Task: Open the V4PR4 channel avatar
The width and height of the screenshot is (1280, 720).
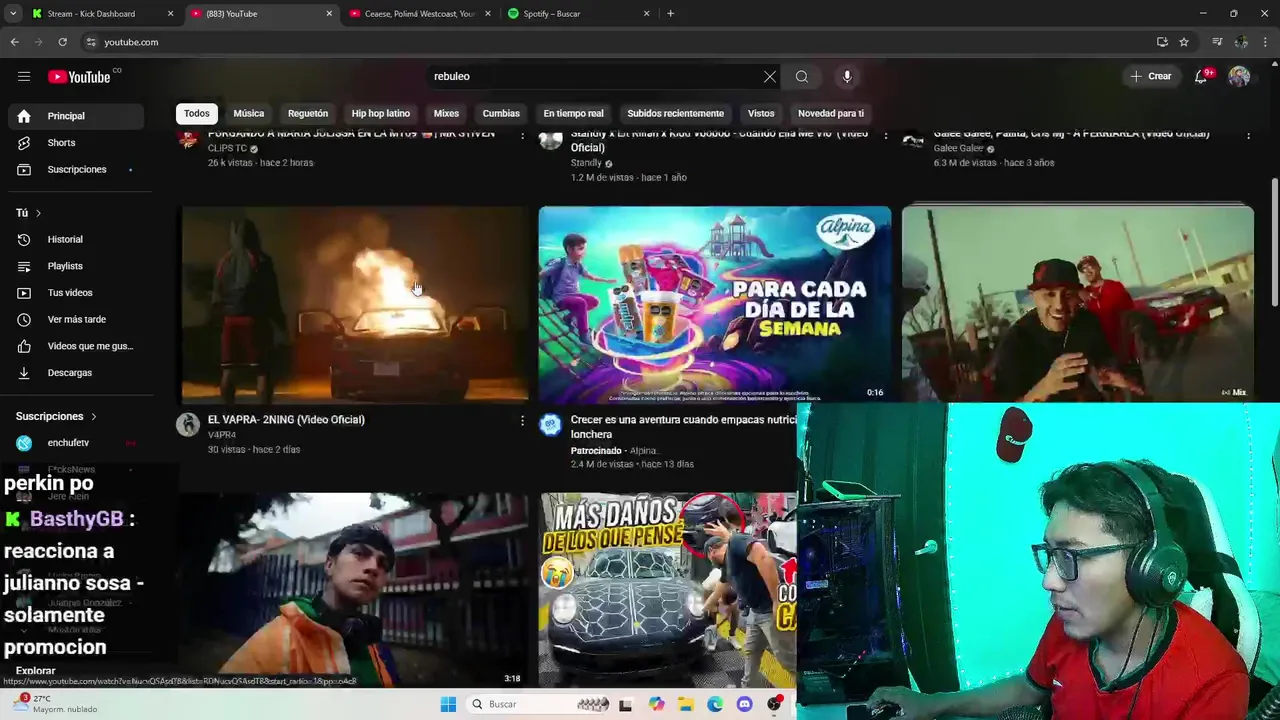Action: pos(188,425)
